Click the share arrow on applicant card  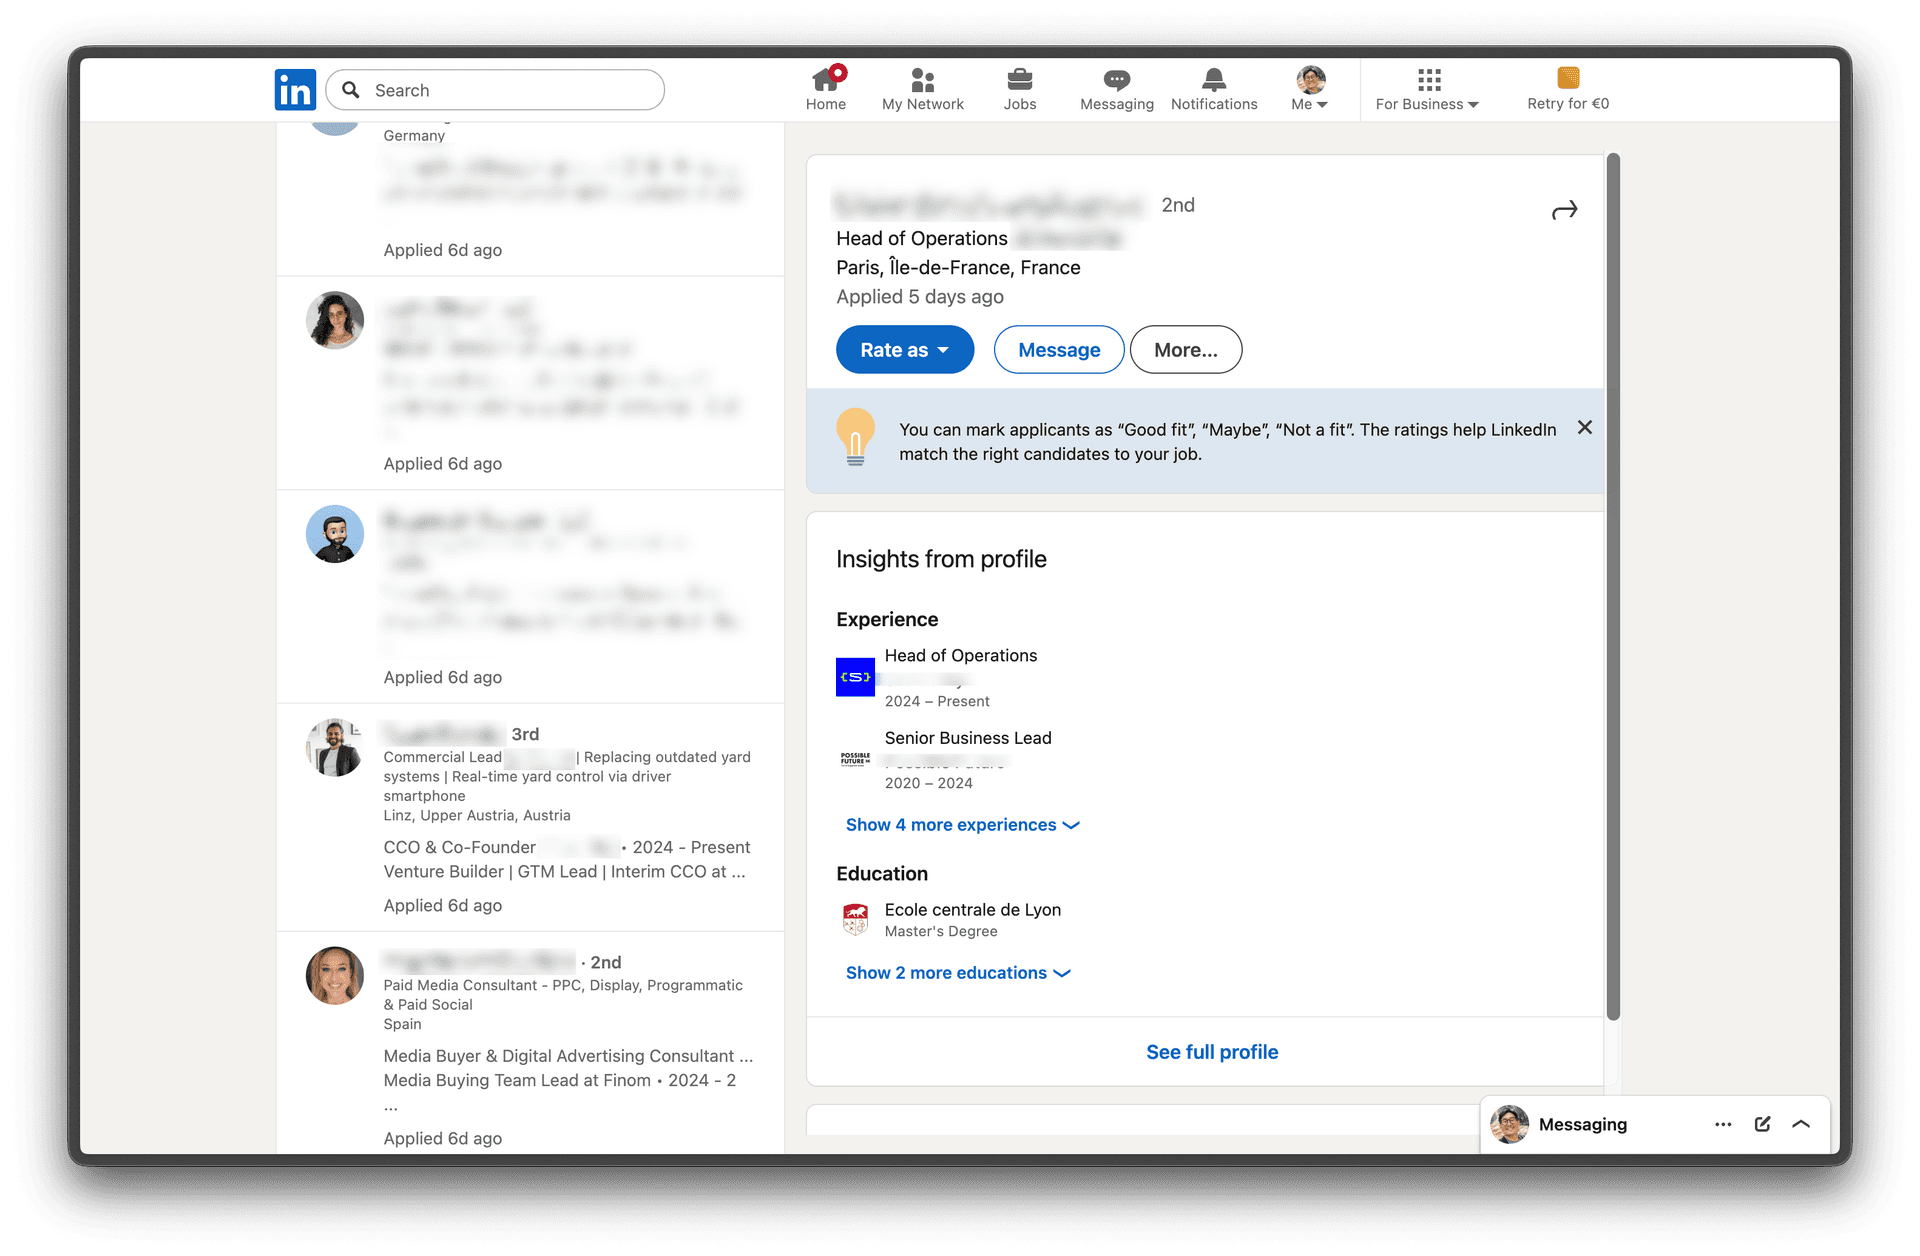tap(1564, 210)
